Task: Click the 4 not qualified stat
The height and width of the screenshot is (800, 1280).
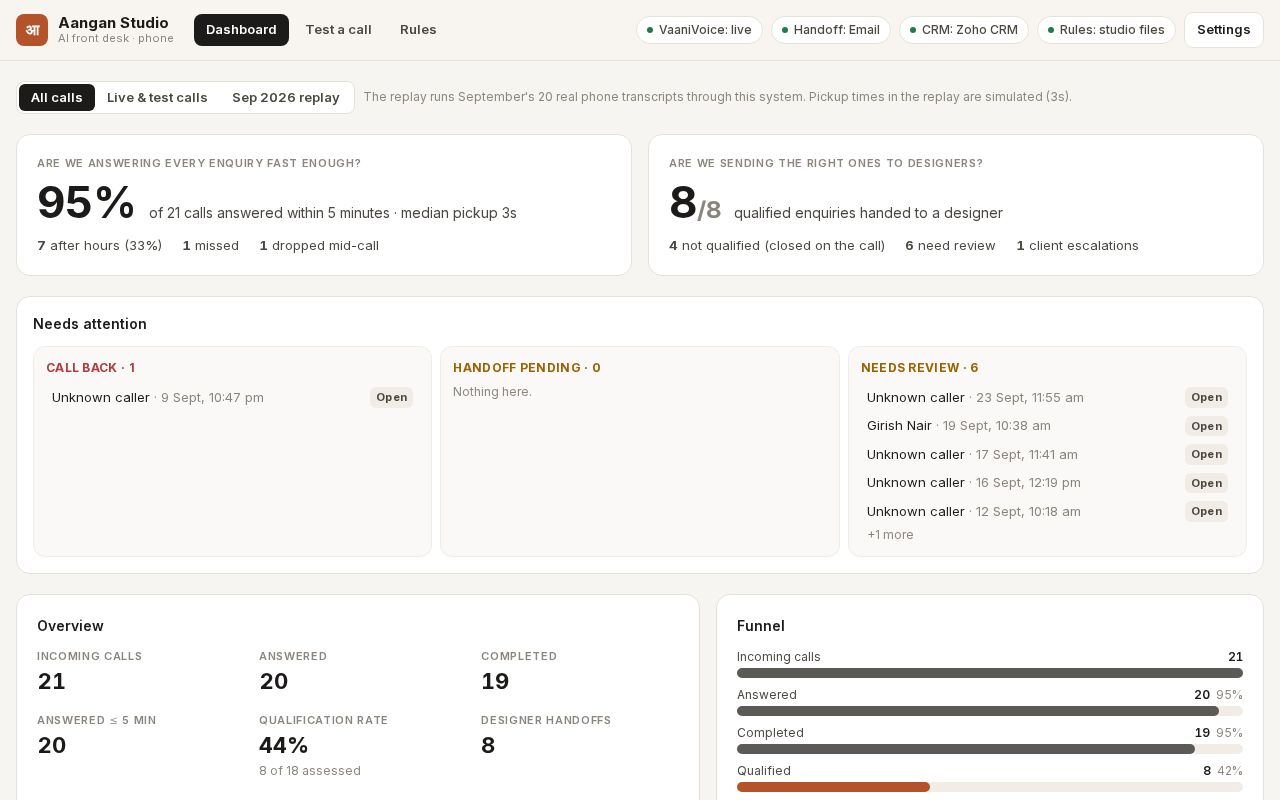Action: [x=777, y=246]
